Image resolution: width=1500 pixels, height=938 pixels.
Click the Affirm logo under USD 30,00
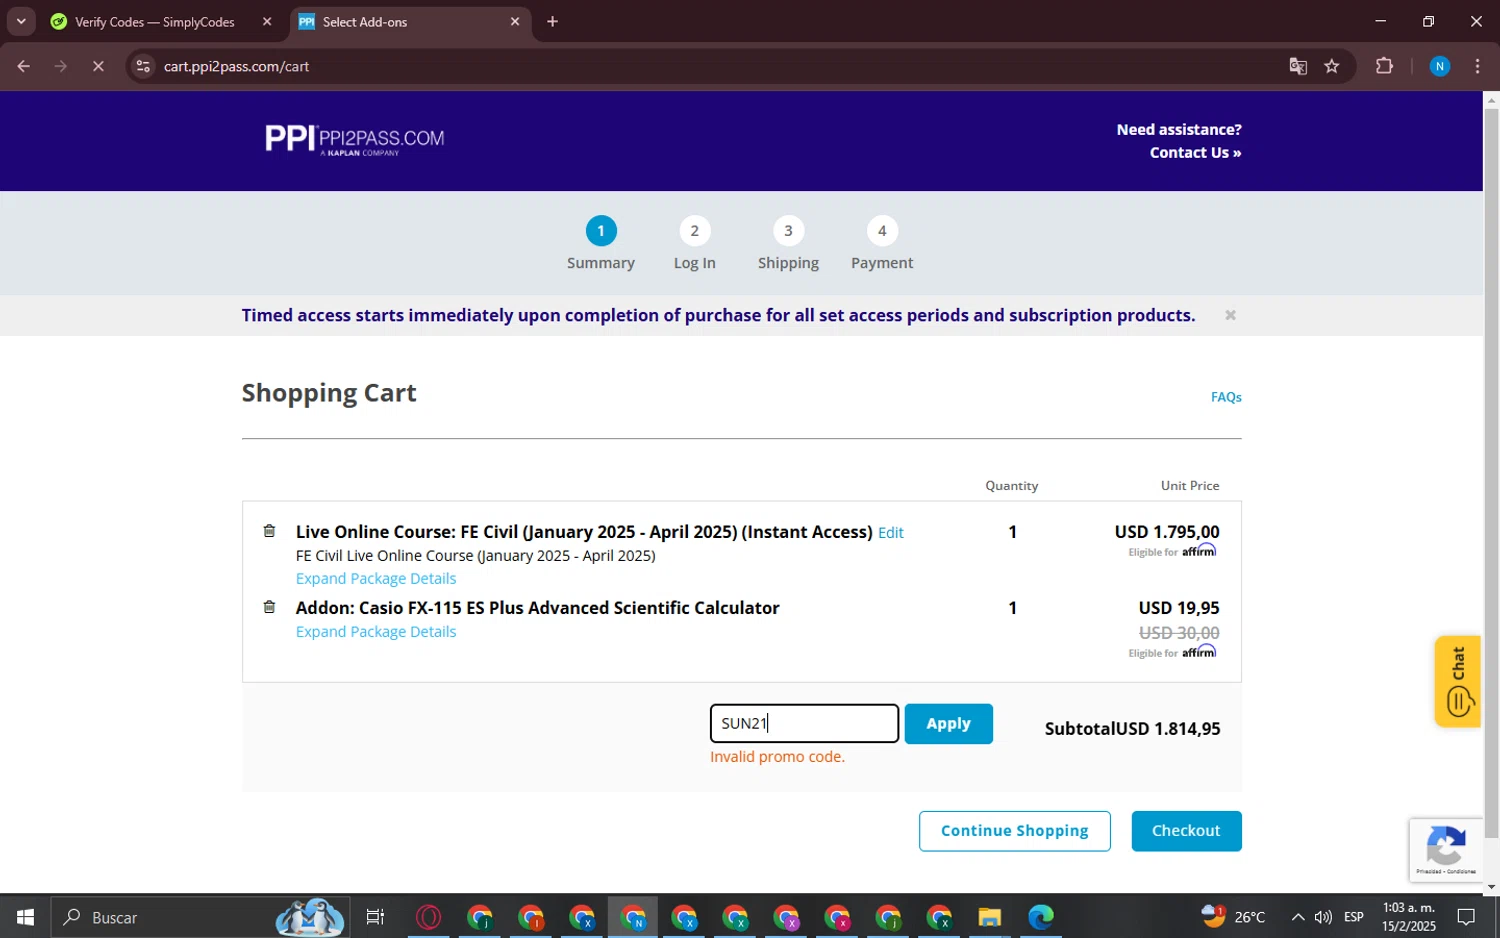coord(1199,651)
